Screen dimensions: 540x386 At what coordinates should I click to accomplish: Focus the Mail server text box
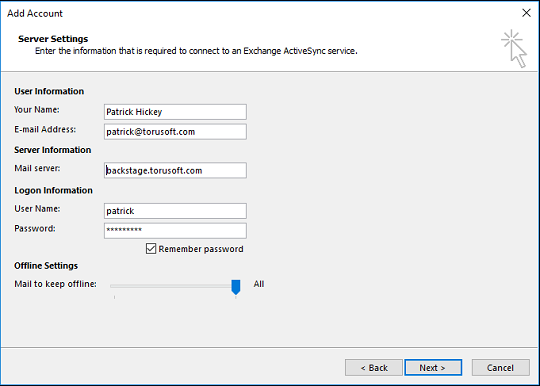(175, 170)
